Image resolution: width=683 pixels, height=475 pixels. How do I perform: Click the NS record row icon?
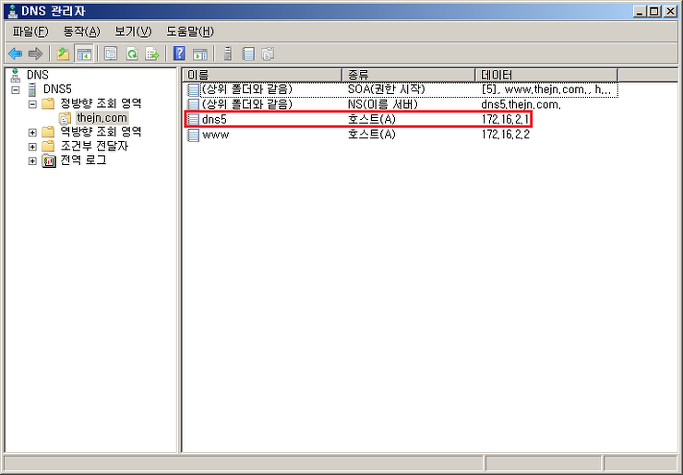(193, 105)
